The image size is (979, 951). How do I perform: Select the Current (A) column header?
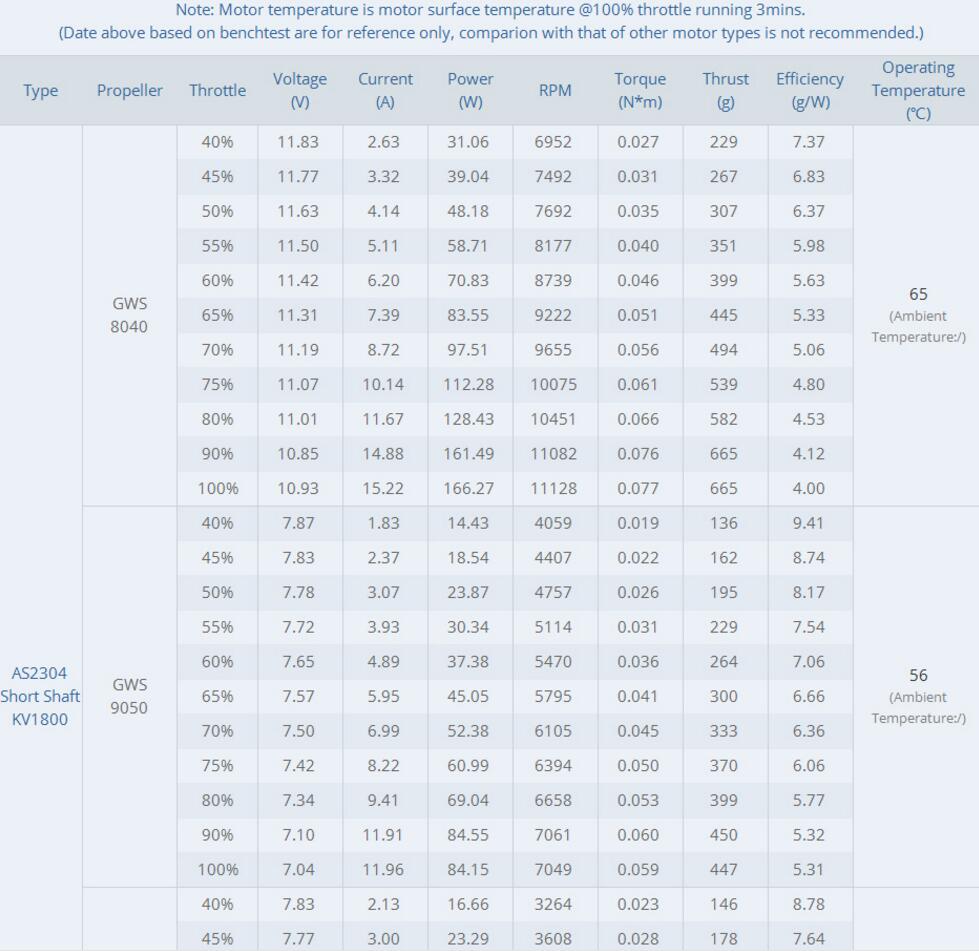point(385,90)
